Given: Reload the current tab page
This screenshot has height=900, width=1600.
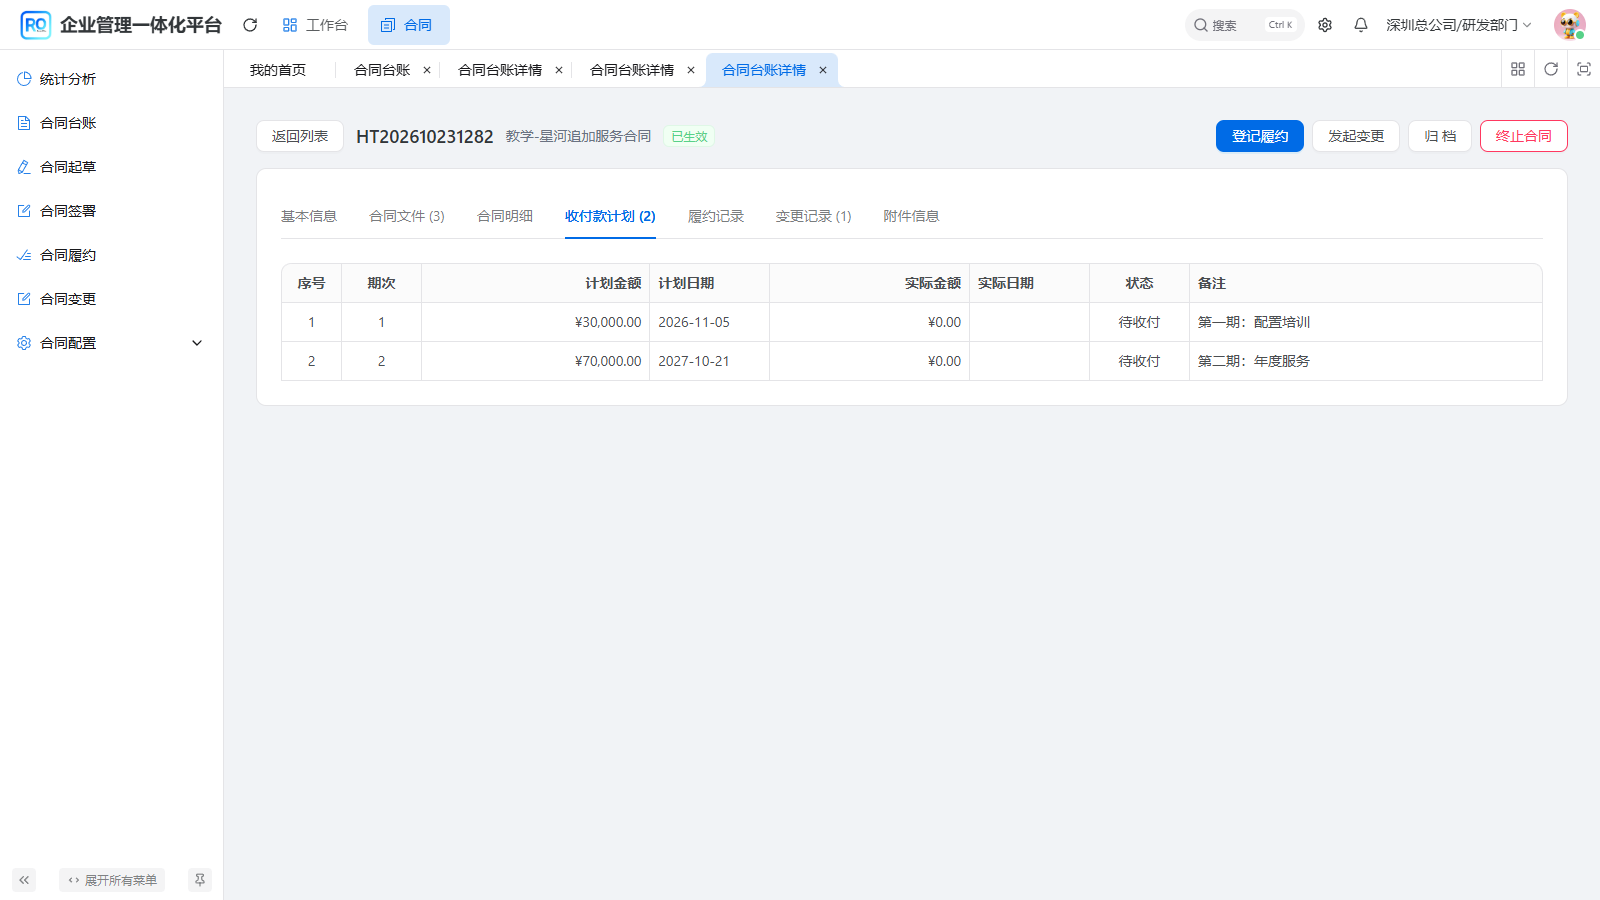Looking at the screenshot, I should point(1551,69).
